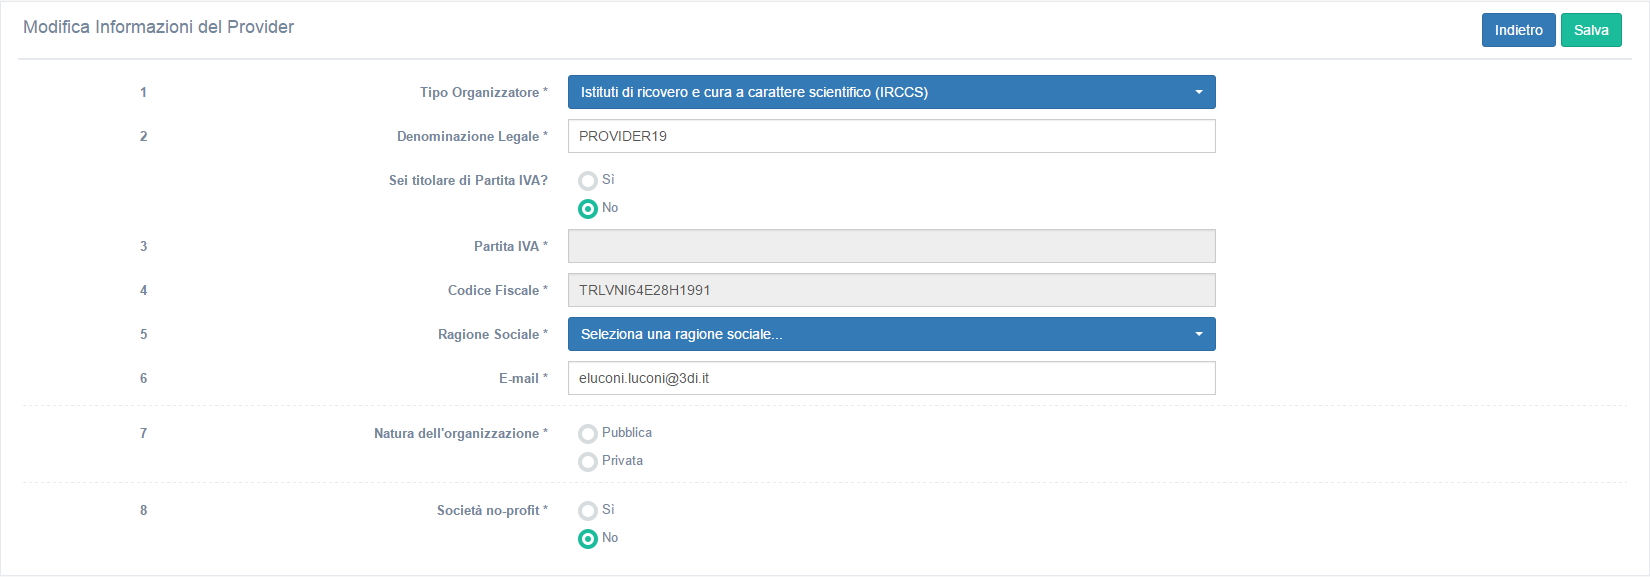Click the disabled Partita IVA field
The width and height of the screenshot is (1650, 577).
pos(890,246)
